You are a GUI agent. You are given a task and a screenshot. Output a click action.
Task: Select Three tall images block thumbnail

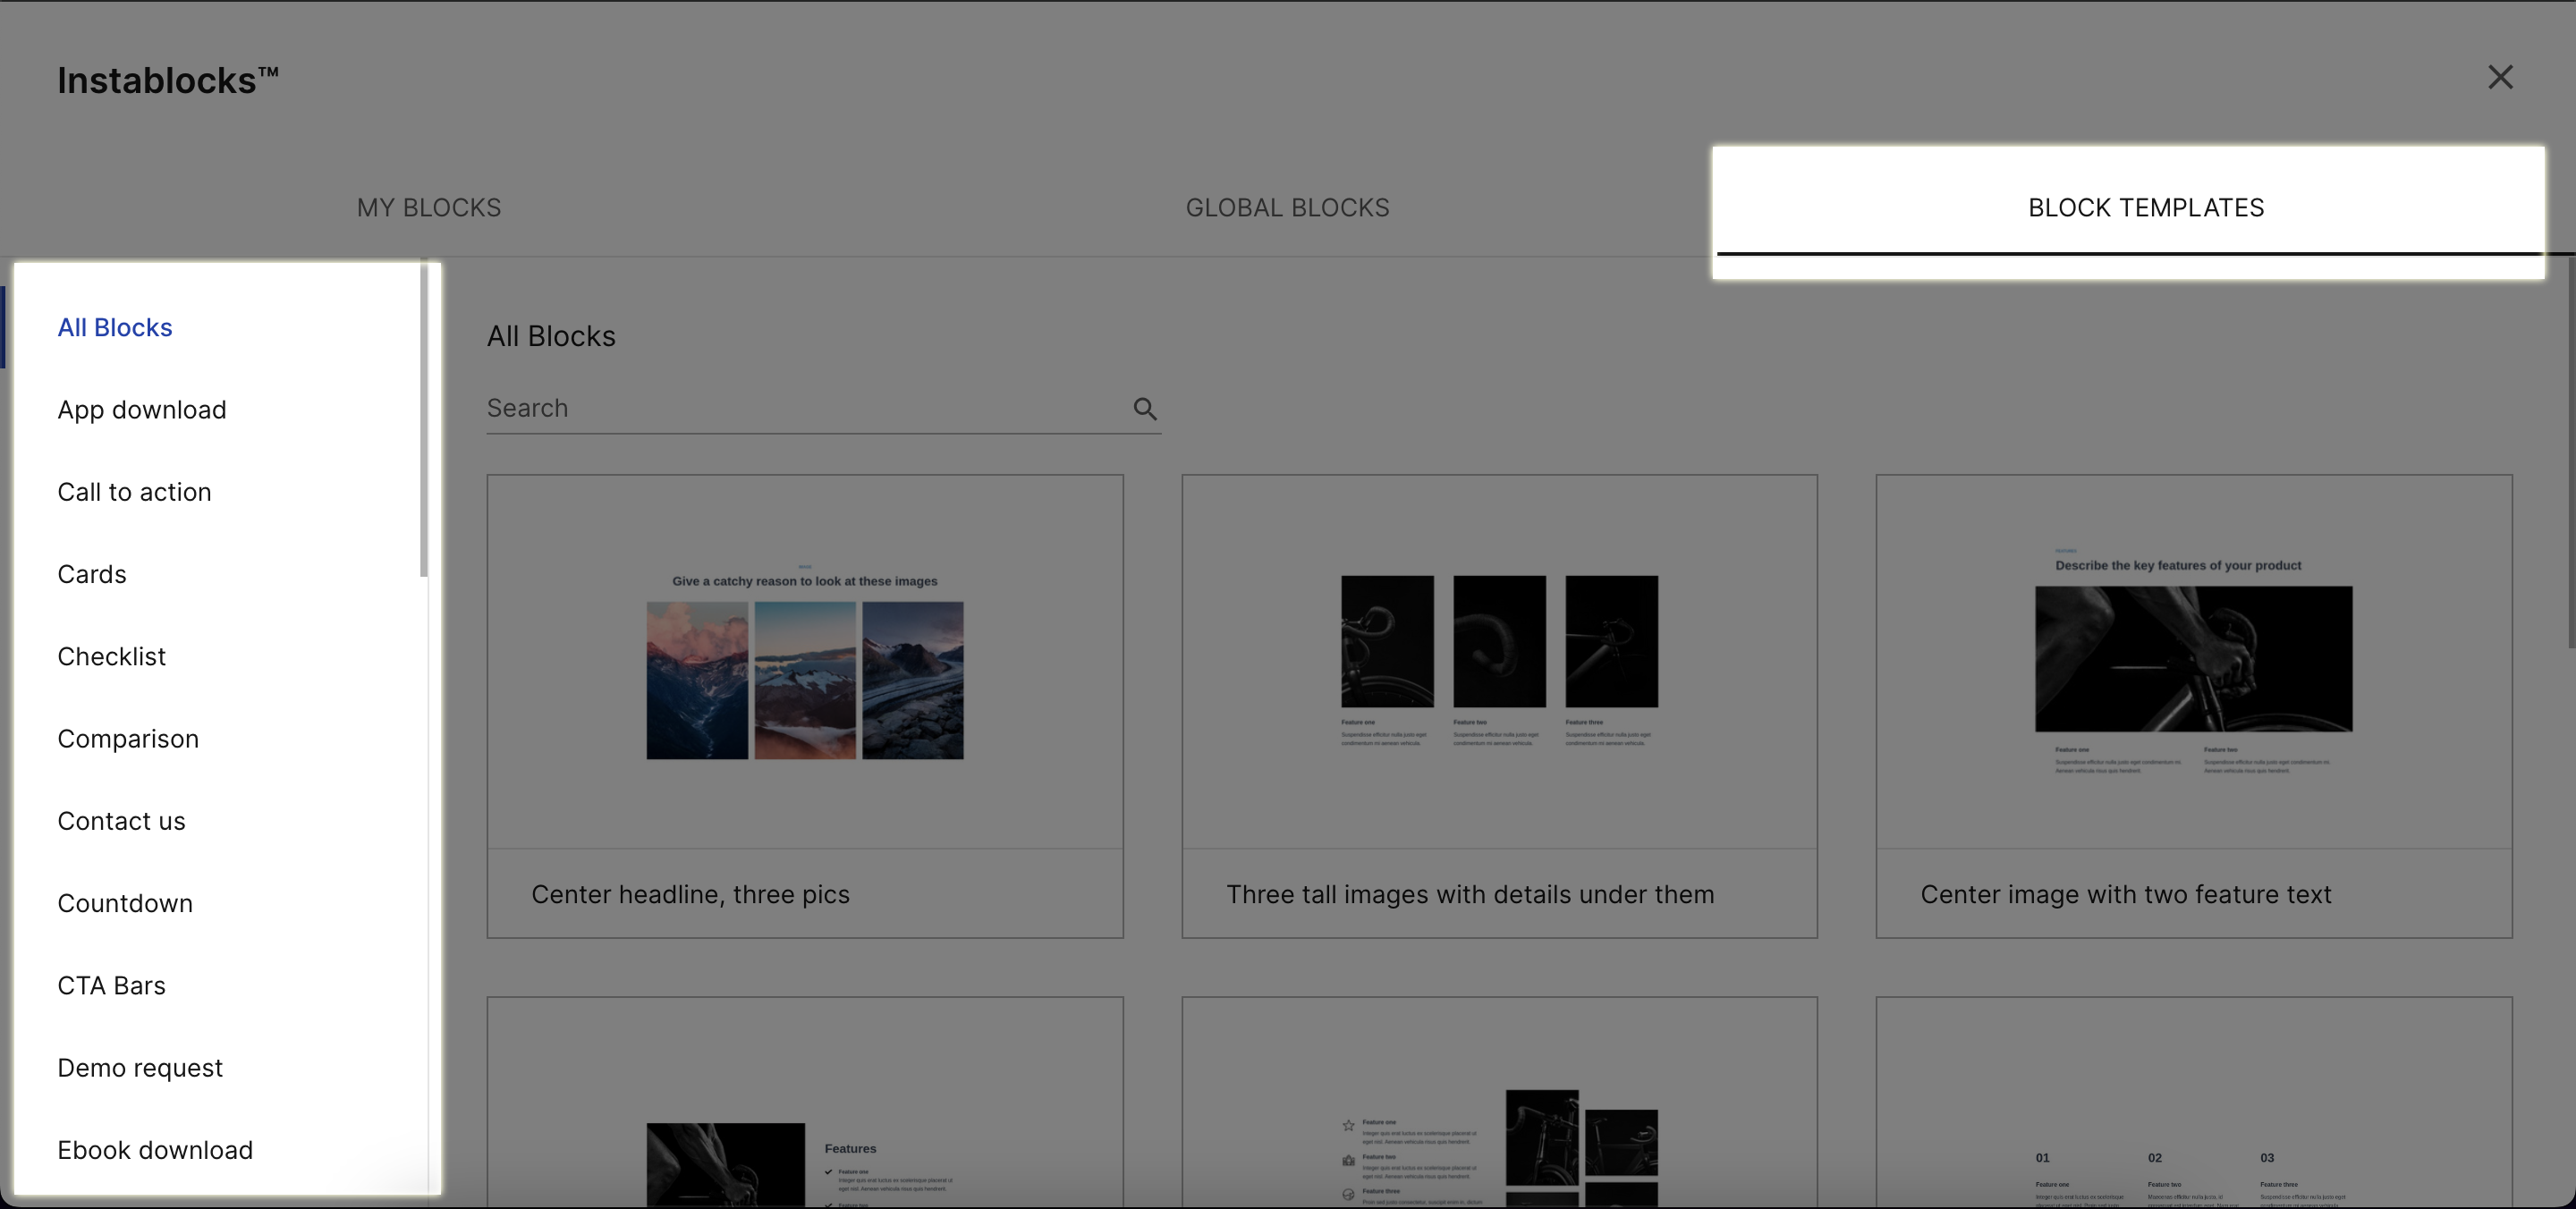click(x=1499, y=662)
